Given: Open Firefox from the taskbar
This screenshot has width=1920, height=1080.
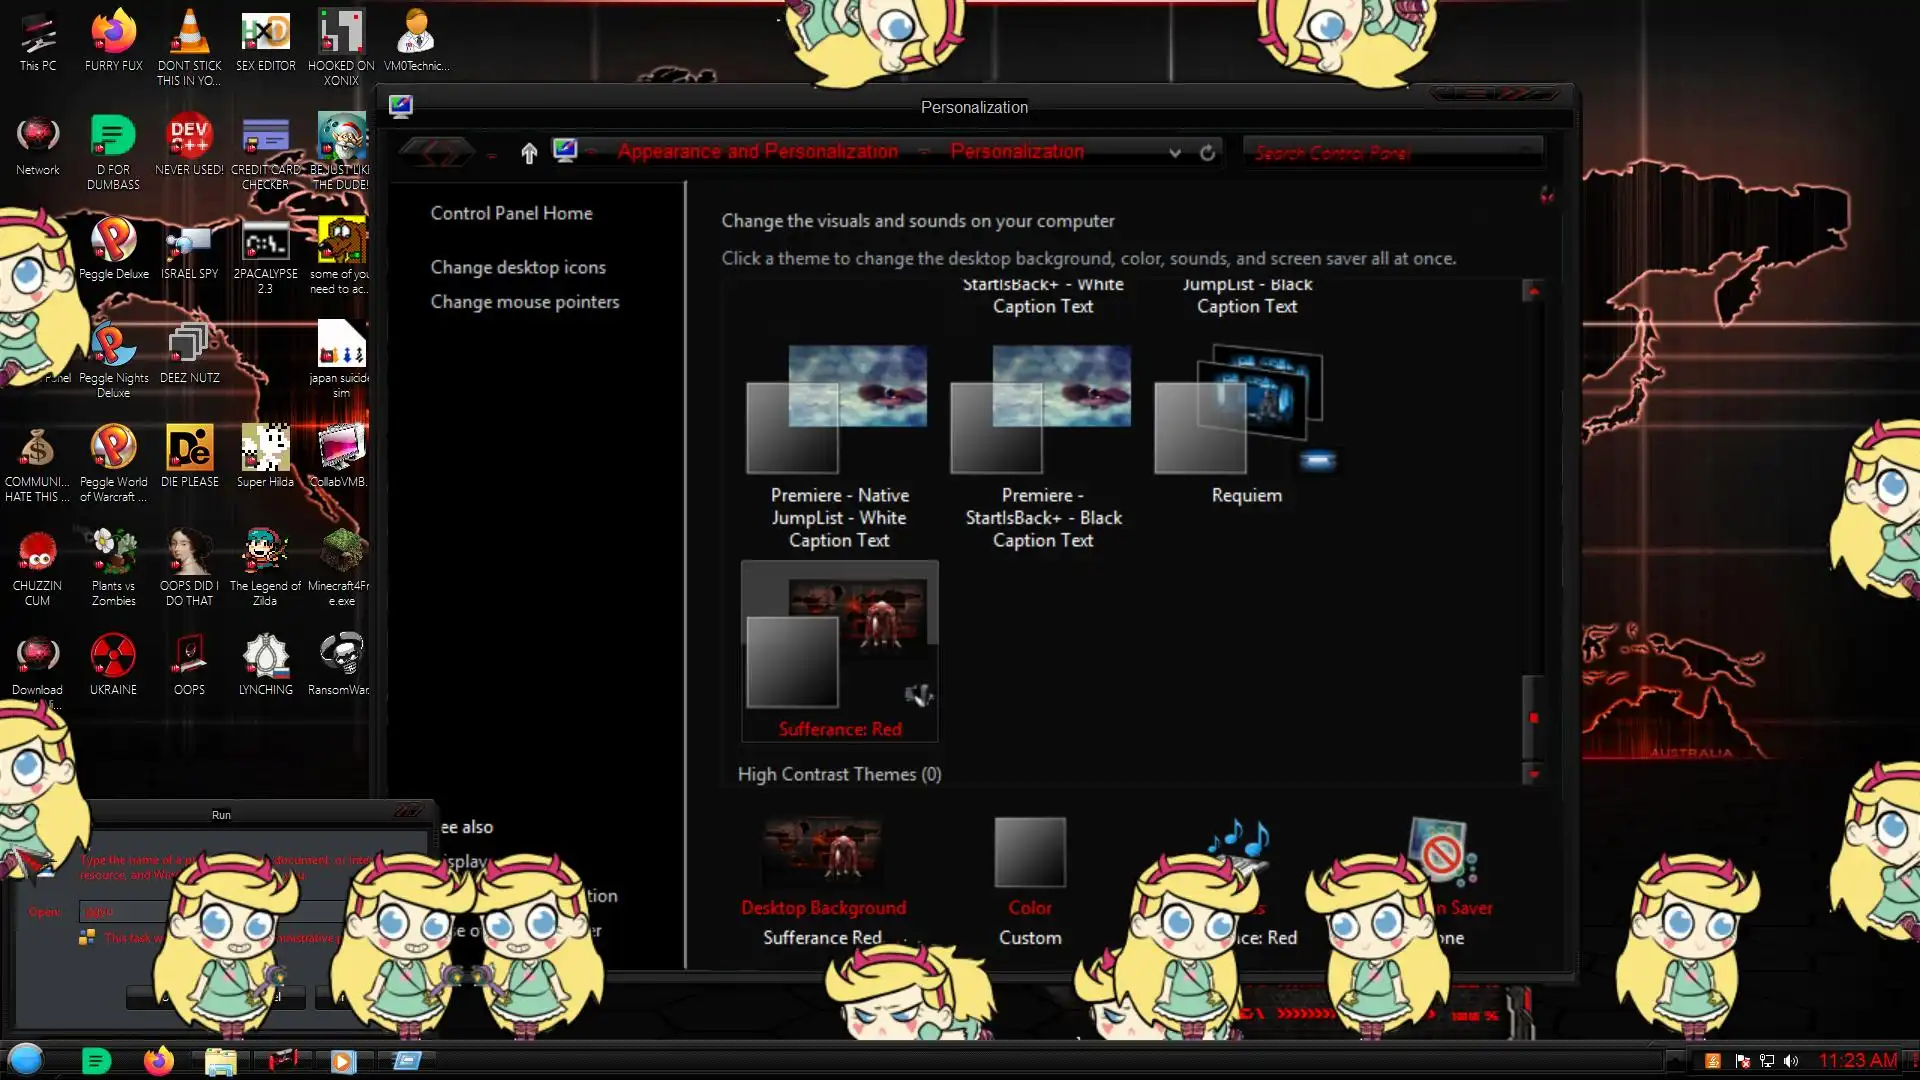Looking at the screenshot, I should tap(158, 1061).
